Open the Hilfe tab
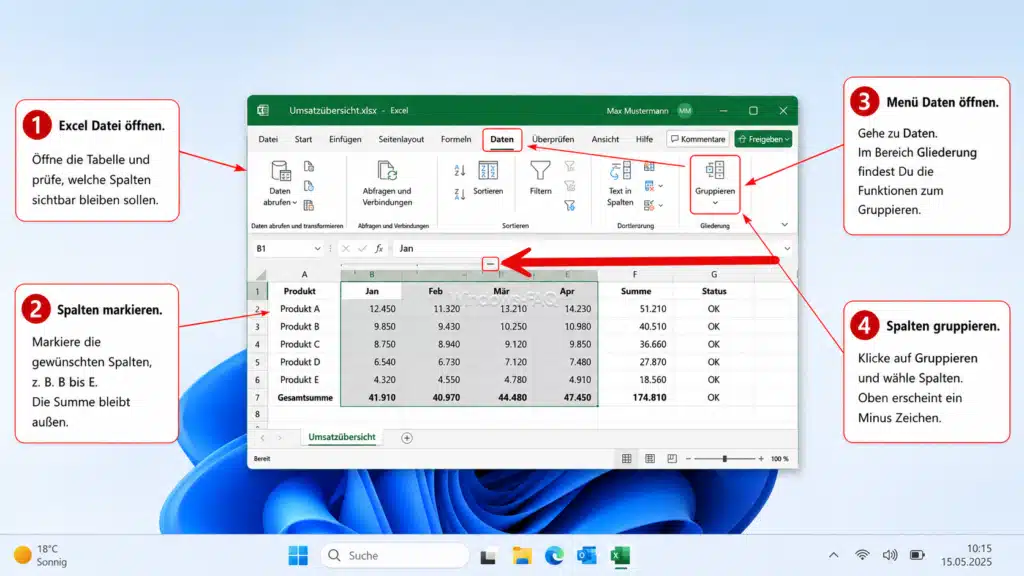Image resolution: width=1024 pixels, height=576 pixels. tap(644, 139)
